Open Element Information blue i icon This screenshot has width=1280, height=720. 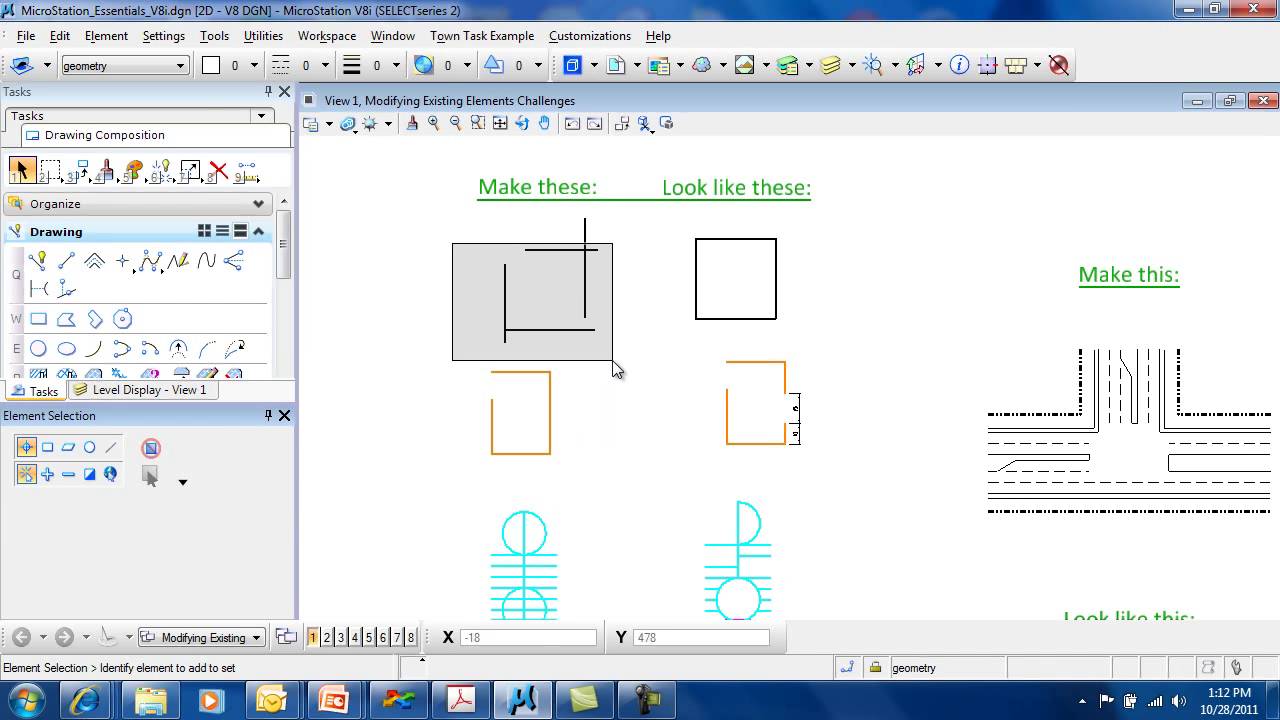tap(959, 65)
